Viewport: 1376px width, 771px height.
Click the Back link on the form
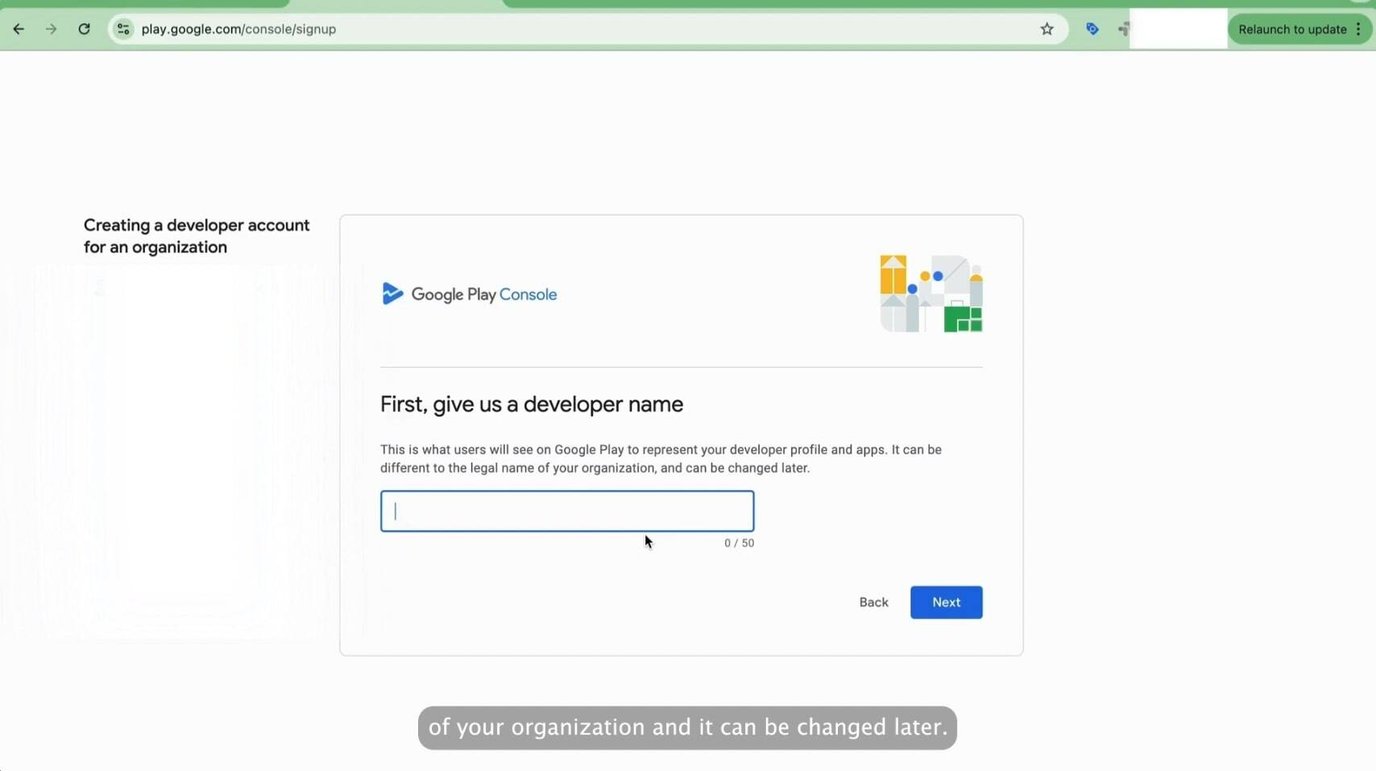coord(872,602)
